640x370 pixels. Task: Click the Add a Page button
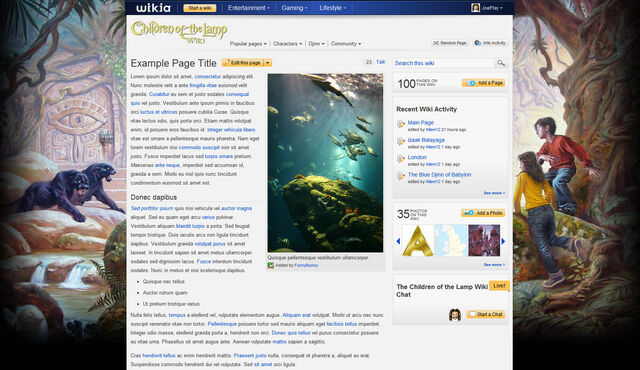click(483, 83)
